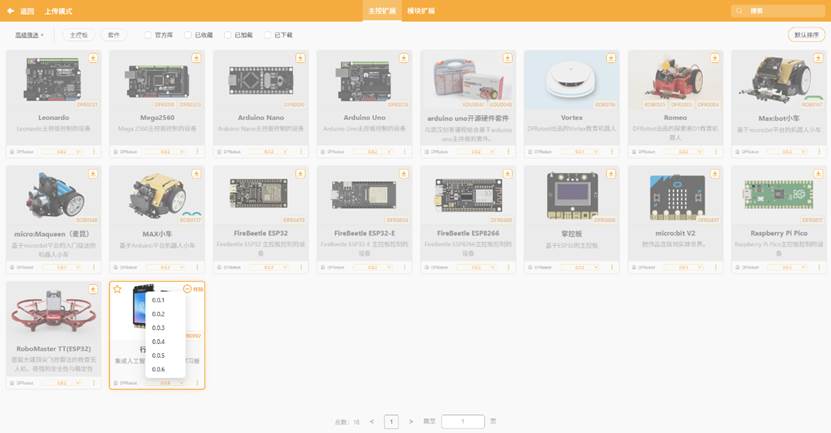The height and width of the screenshot is (433, 831).
Task: Click the 套件 filter button
Action: (114, 34)
